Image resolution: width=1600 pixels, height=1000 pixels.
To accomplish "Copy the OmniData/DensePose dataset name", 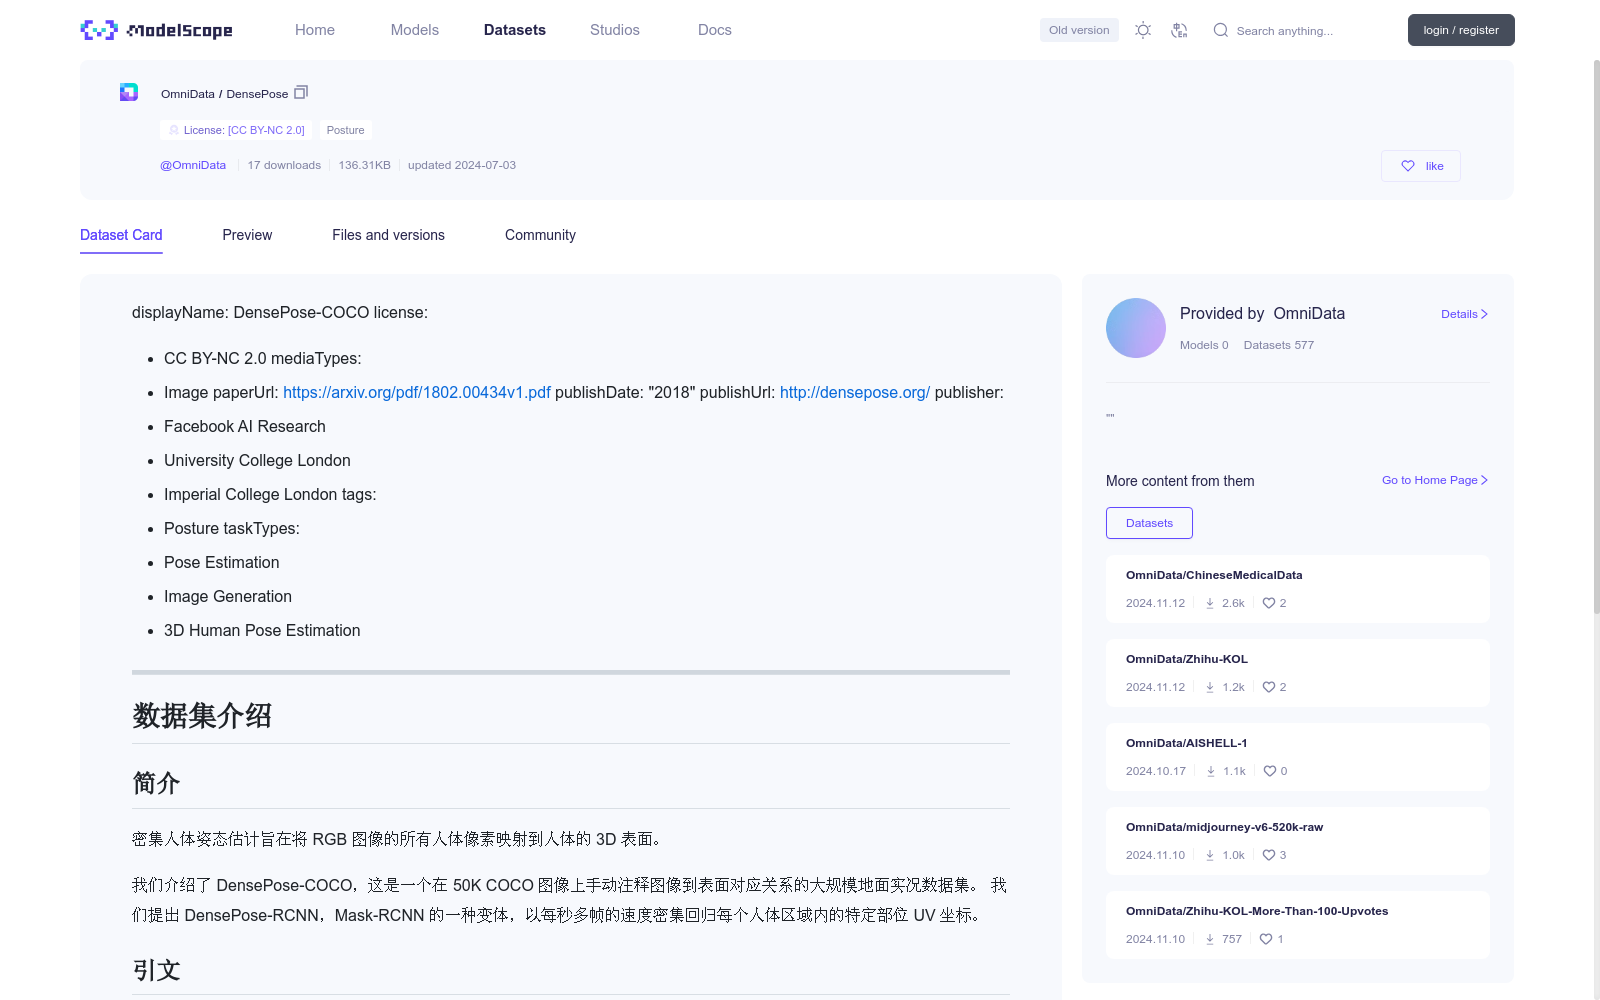I will coord(301,93).
